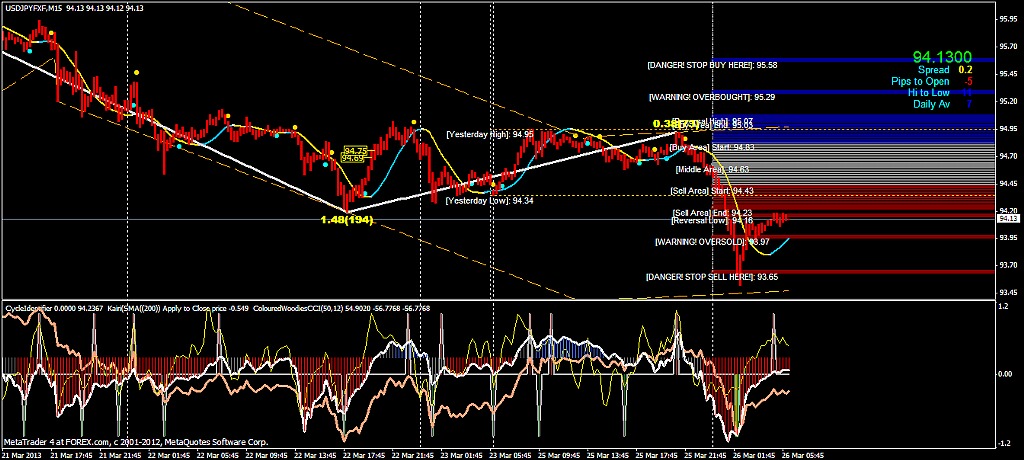Click the Sell Area End 94.23 label
This screenshot has height=460, width=1024.
click(712, 212)
